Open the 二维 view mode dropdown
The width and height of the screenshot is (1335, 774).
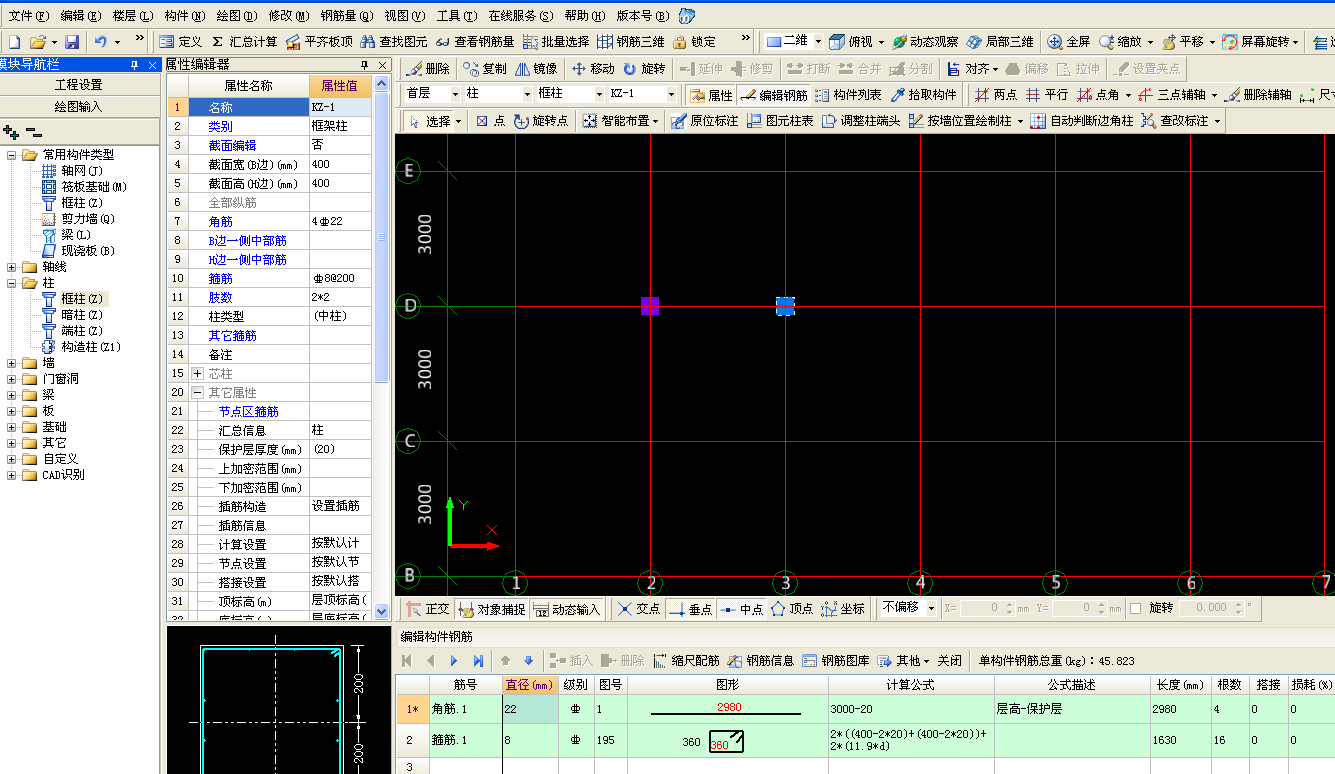tap(817, 42)
